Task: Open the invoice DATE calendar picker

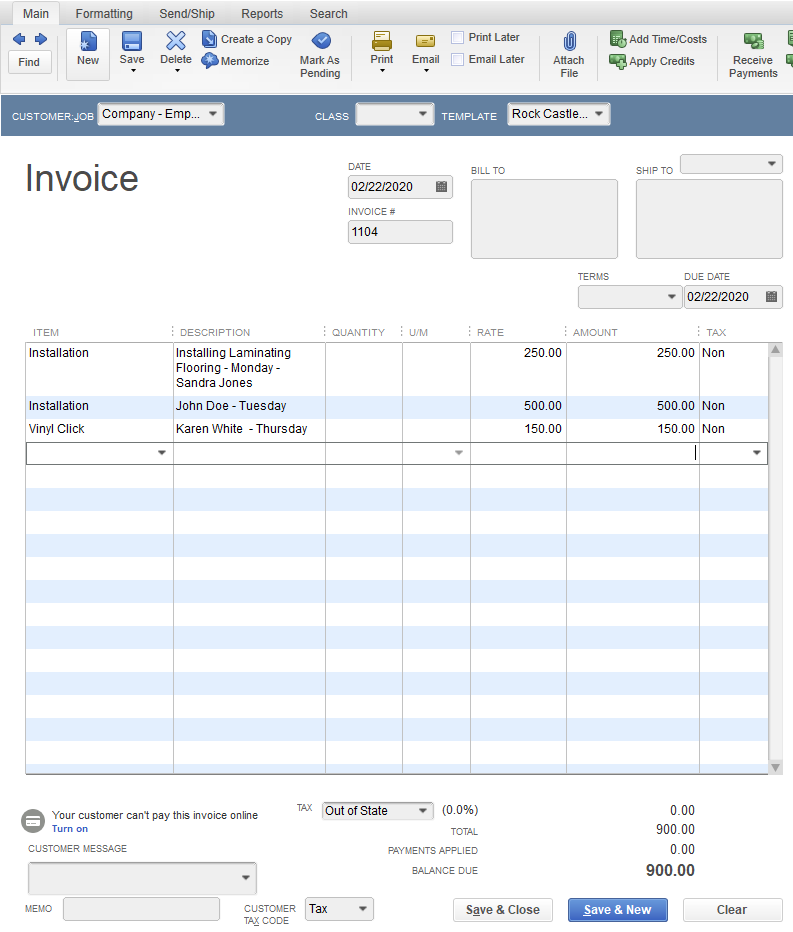Action: coord(442,187)
